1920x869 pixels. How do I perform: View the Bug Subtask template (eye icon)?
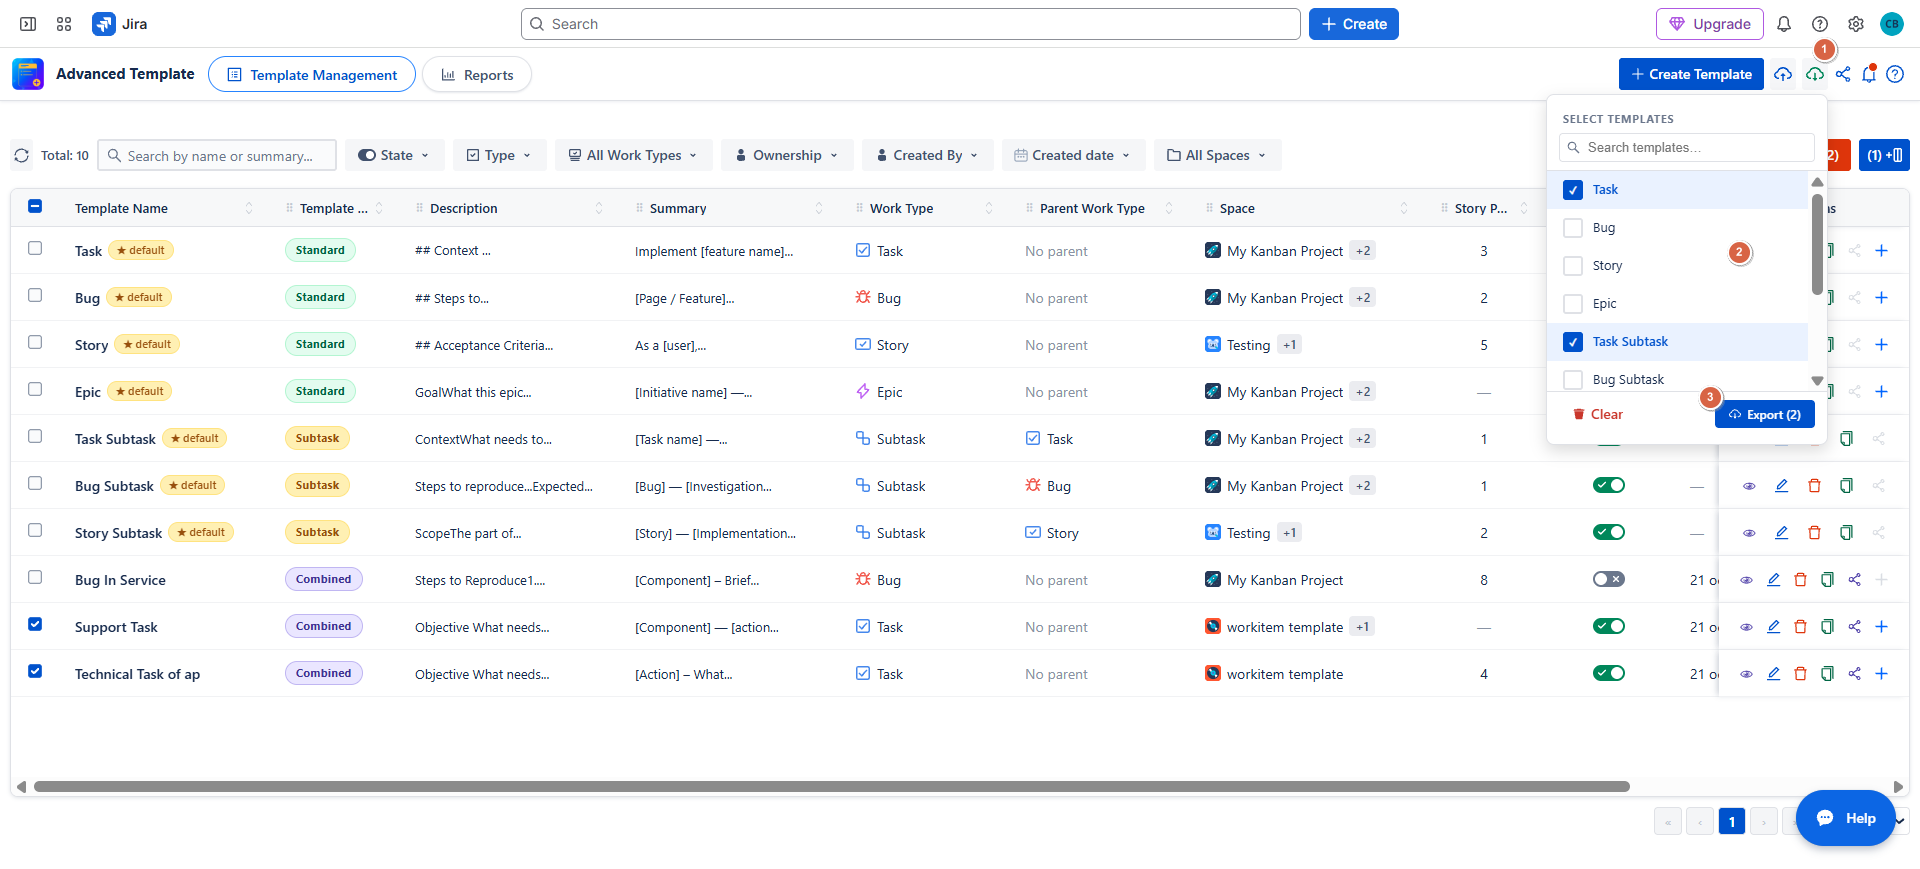tap(1749, 486)
